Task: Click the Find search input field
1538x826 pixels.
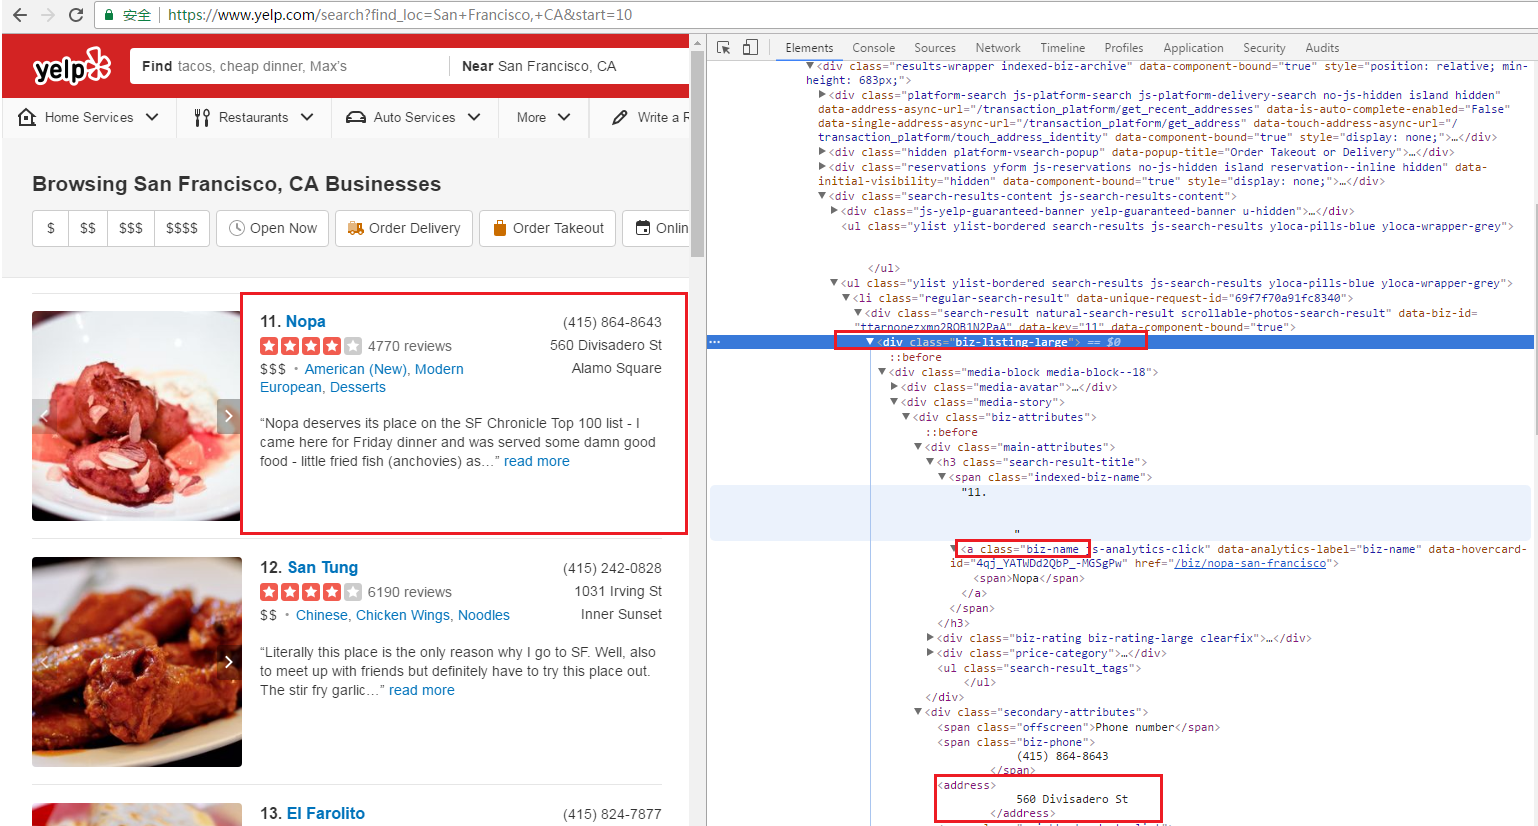Action: click(x=290, y=66)
